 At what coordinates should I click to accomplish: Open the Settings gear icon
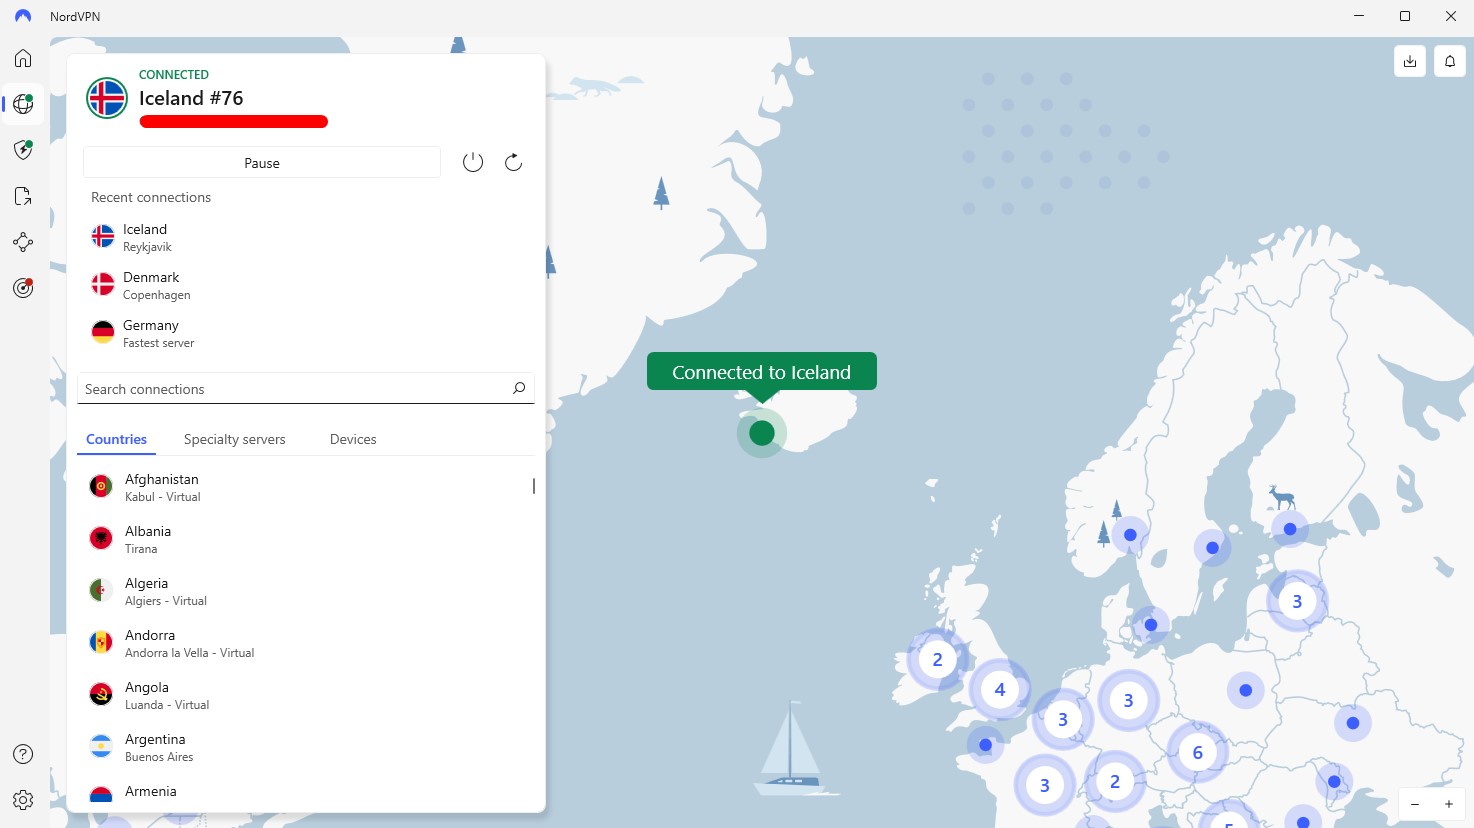pyautogui.click(x=23, y=800)
